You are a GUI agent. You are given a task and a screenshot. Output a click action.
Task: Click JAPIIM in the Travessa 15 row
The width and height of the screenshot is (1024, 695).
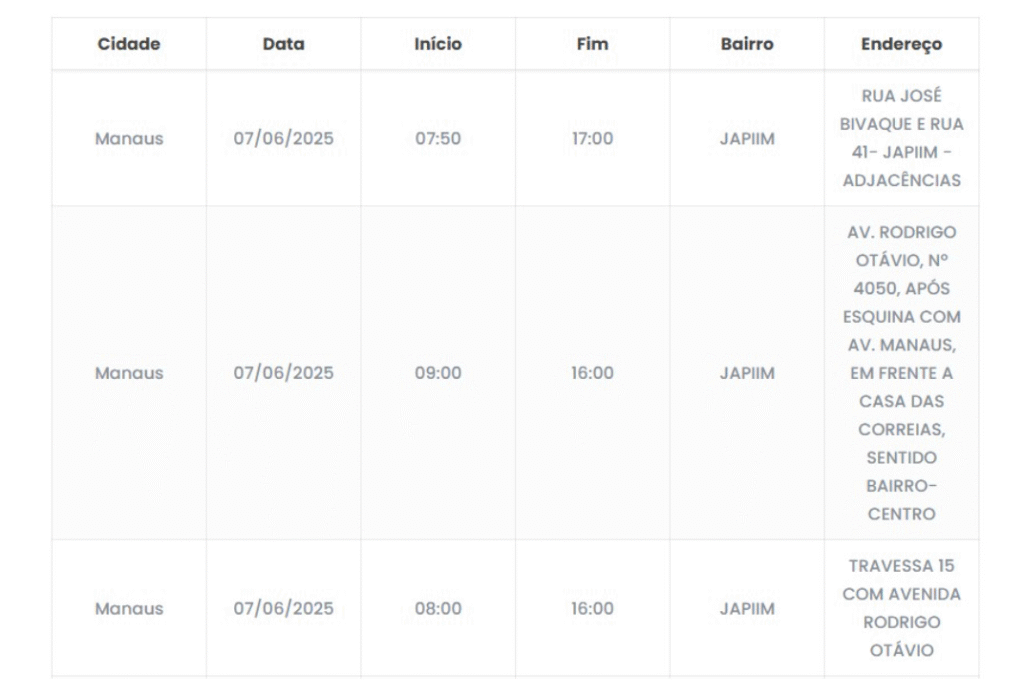pyautogui.click(x=747, y=609)
